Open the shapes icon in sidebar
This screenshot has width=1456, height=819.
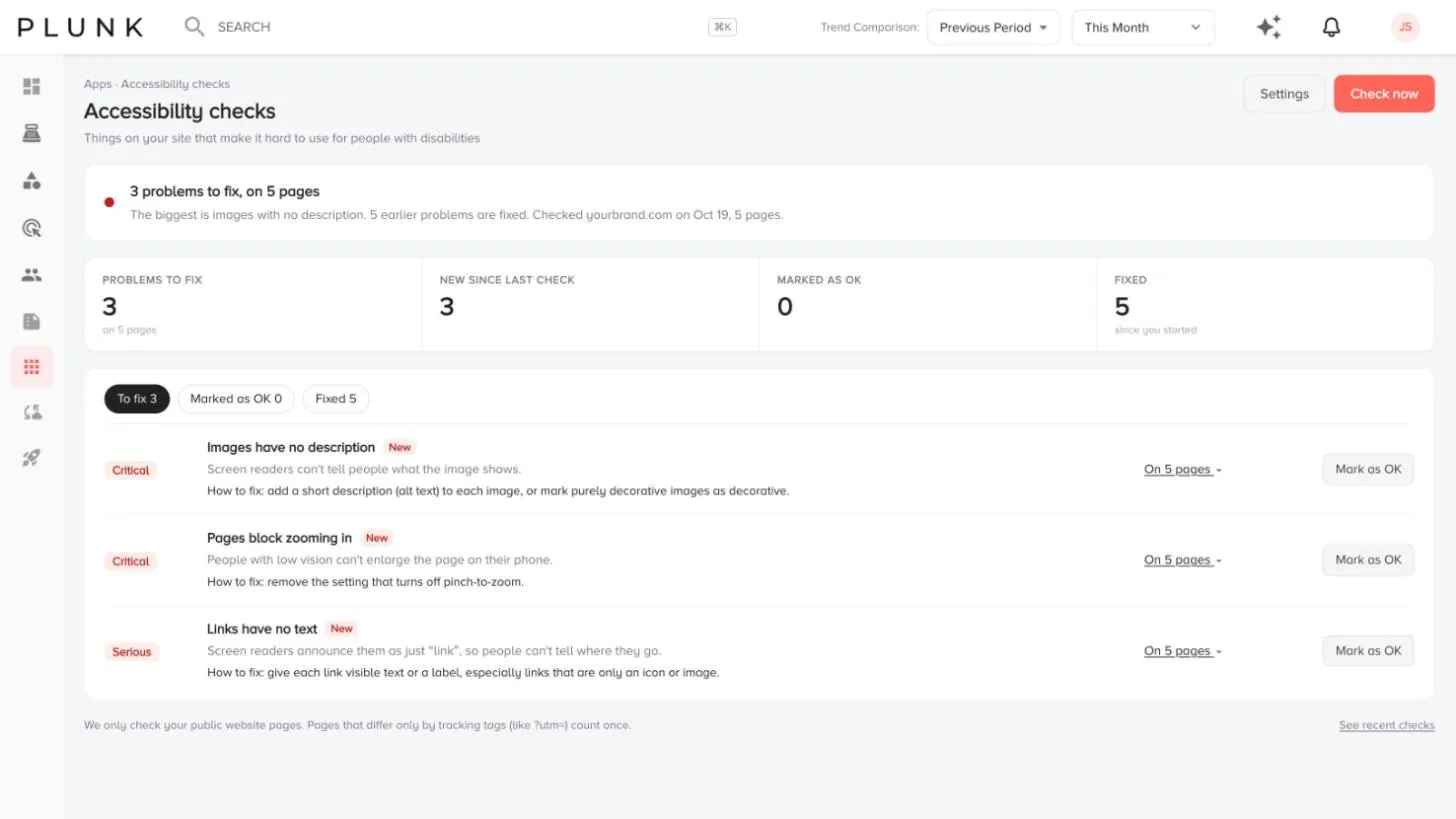31,181
